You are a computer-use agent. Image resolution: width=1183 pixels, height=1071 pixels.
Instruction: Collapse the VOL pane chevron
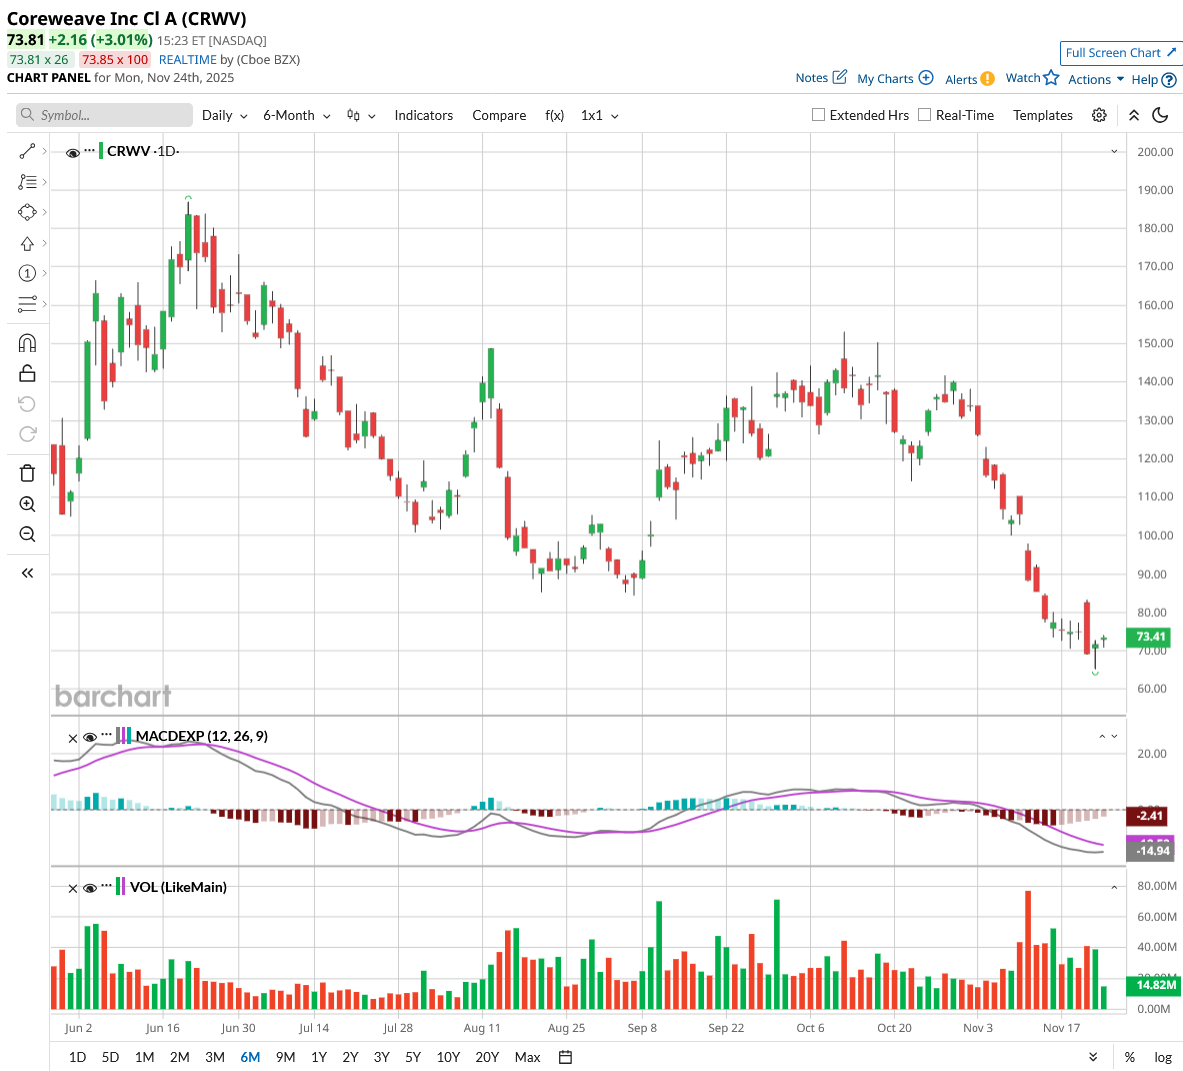1114,888
